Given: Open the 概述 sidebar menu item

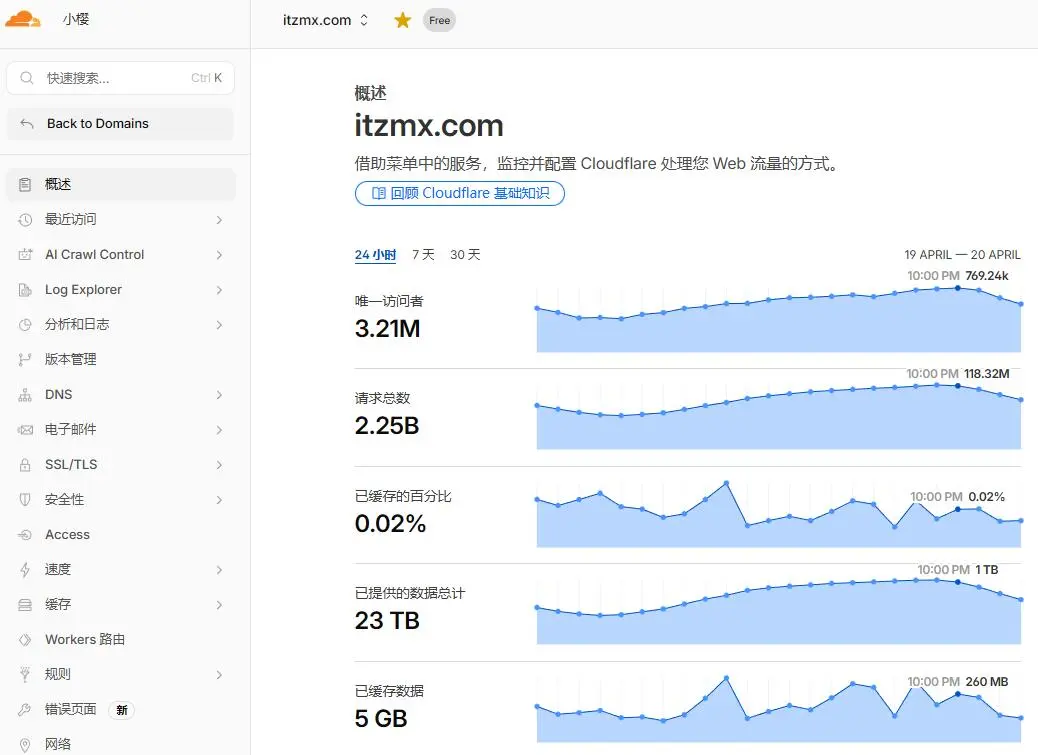Looking at the screenshot, I should point(120,185).
